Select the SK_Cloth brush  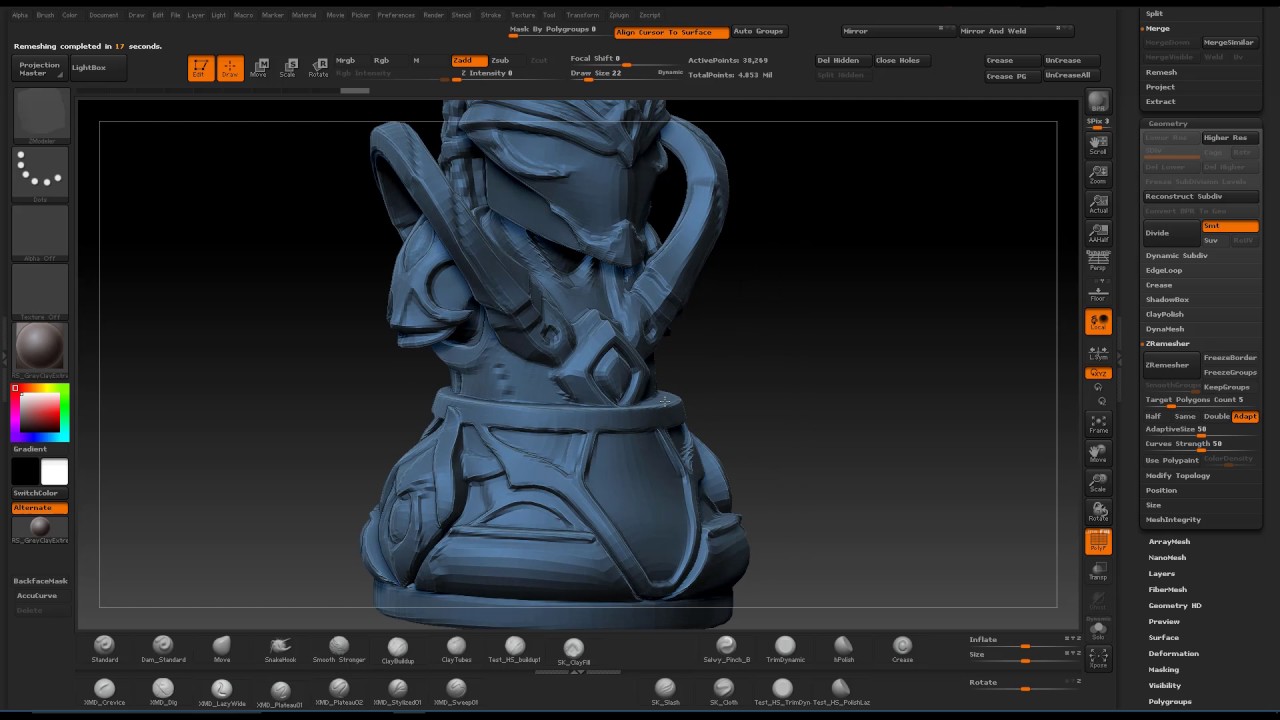(724, 690)
